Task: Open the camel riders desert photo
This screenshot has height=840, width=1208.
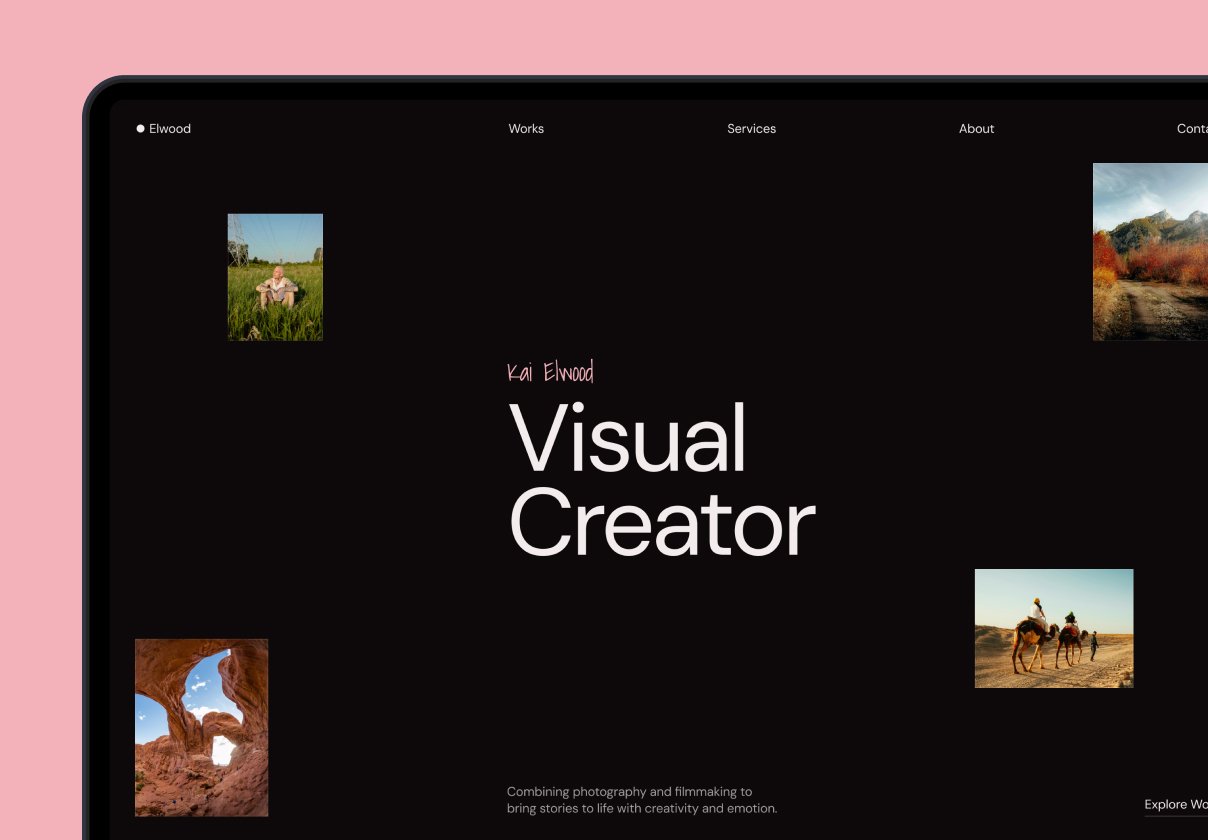Action: pyautogui.click(x=1054, y=628)
